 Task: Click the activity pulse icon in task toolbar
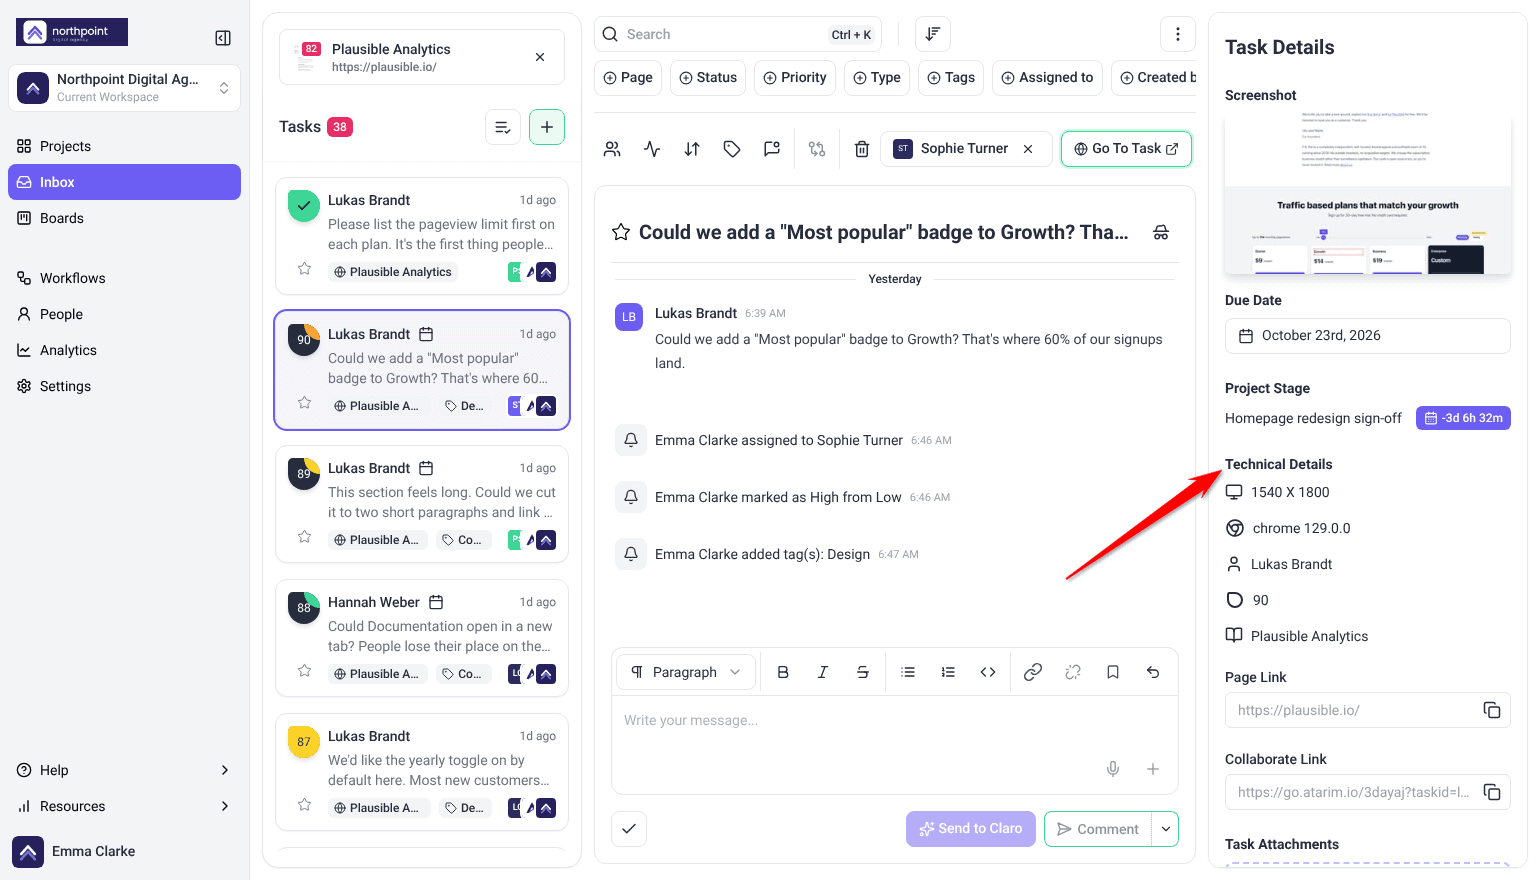(652, 149)
